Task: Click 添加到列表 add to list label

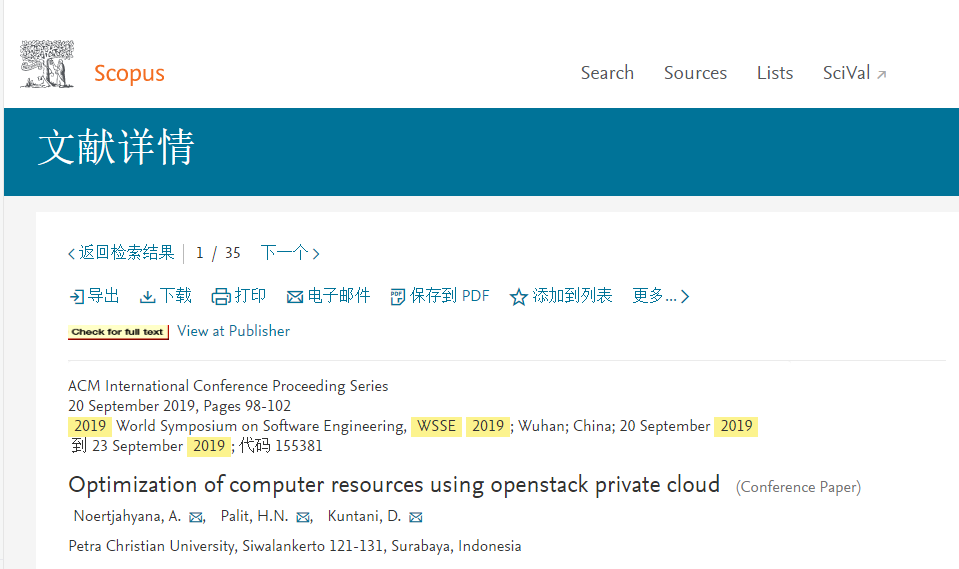Action: (572, 296)
